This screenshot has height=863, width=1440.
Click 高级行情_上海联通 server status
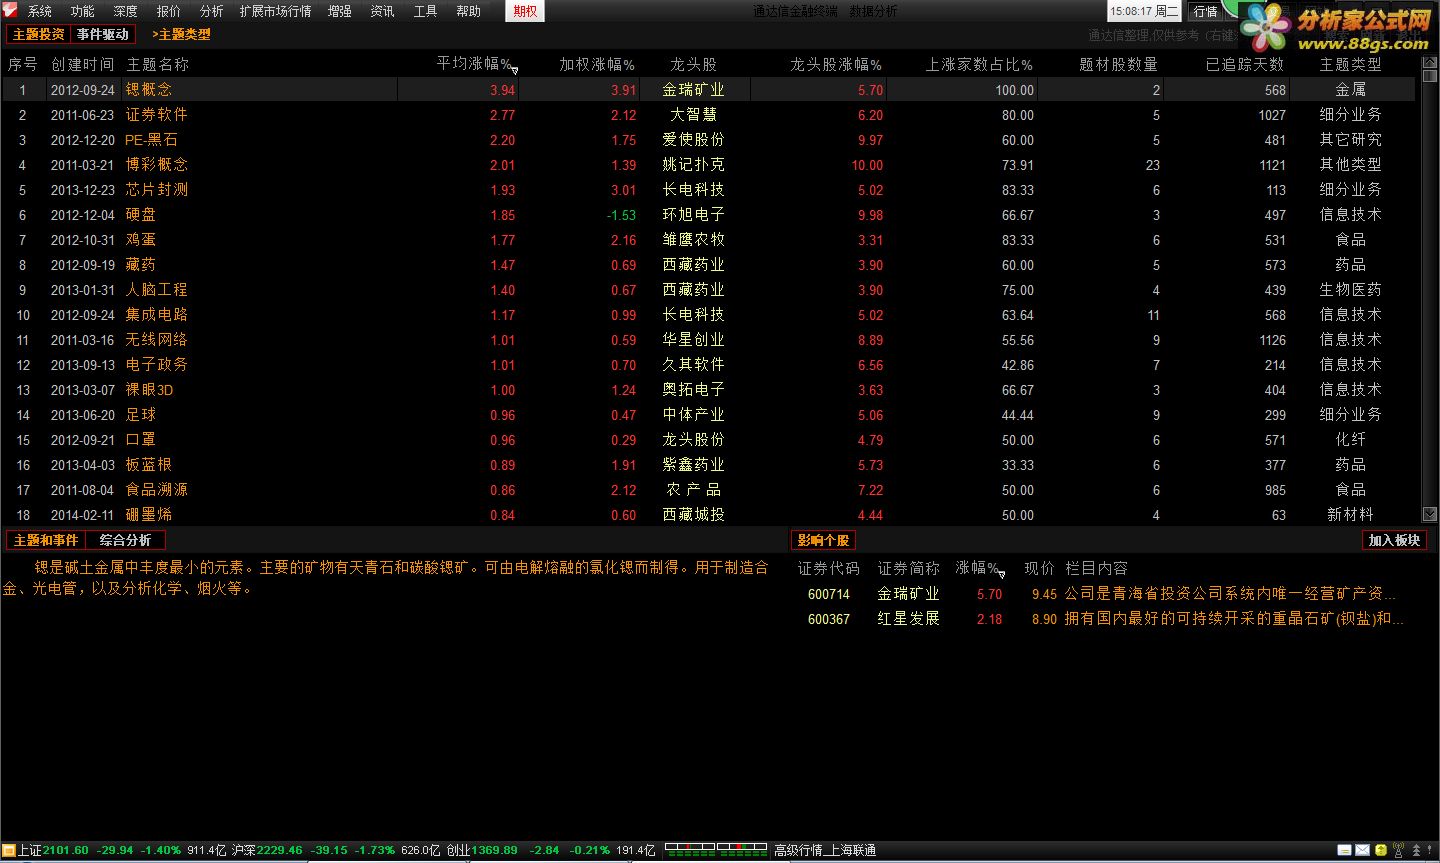pyautogui.click(x=825, y=850)
